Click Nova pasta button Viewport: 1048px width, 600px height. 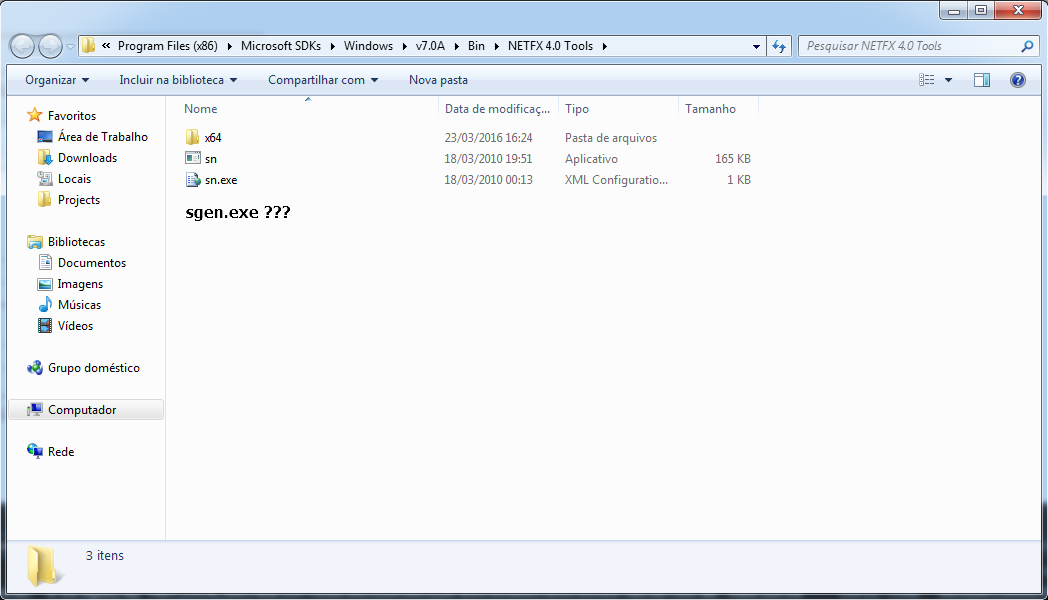click(438, 80)
